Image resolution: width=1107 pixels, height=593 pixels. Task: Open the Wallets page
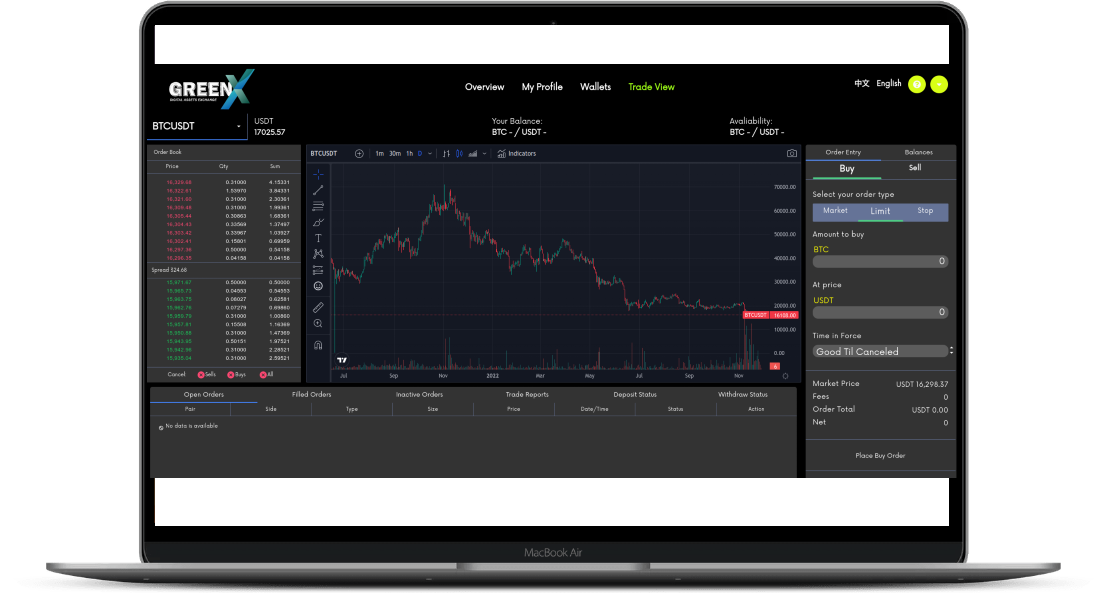[x=595, y=87]
